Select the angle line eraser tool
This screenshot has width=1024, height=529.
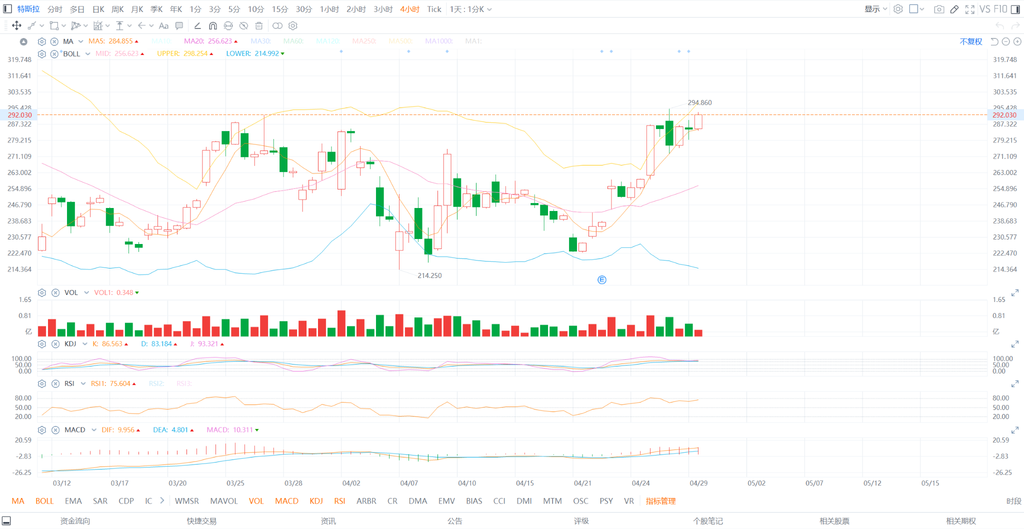coord(197,26)
